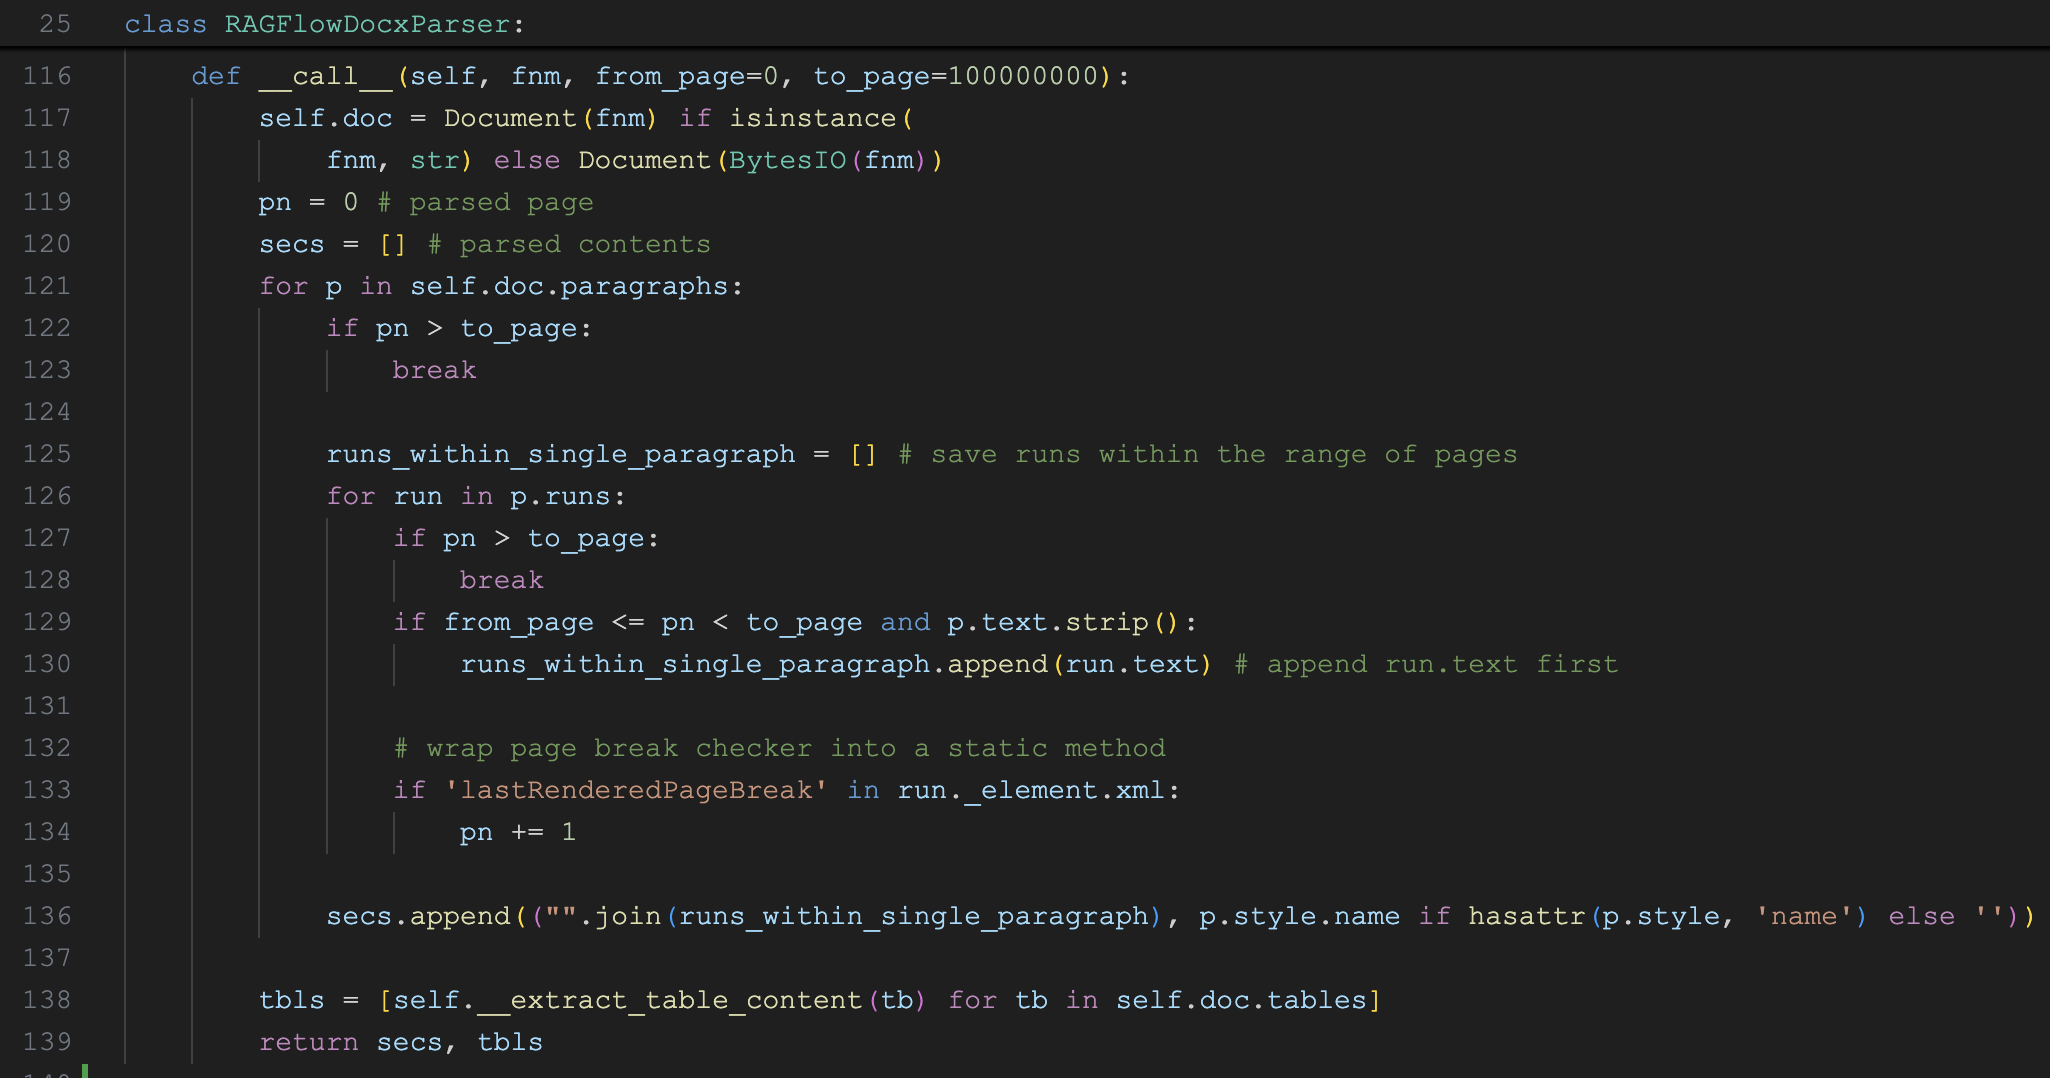Click 'p.style.name' on line 136
This screenshot has width=2050, height=1078.
1300,916
